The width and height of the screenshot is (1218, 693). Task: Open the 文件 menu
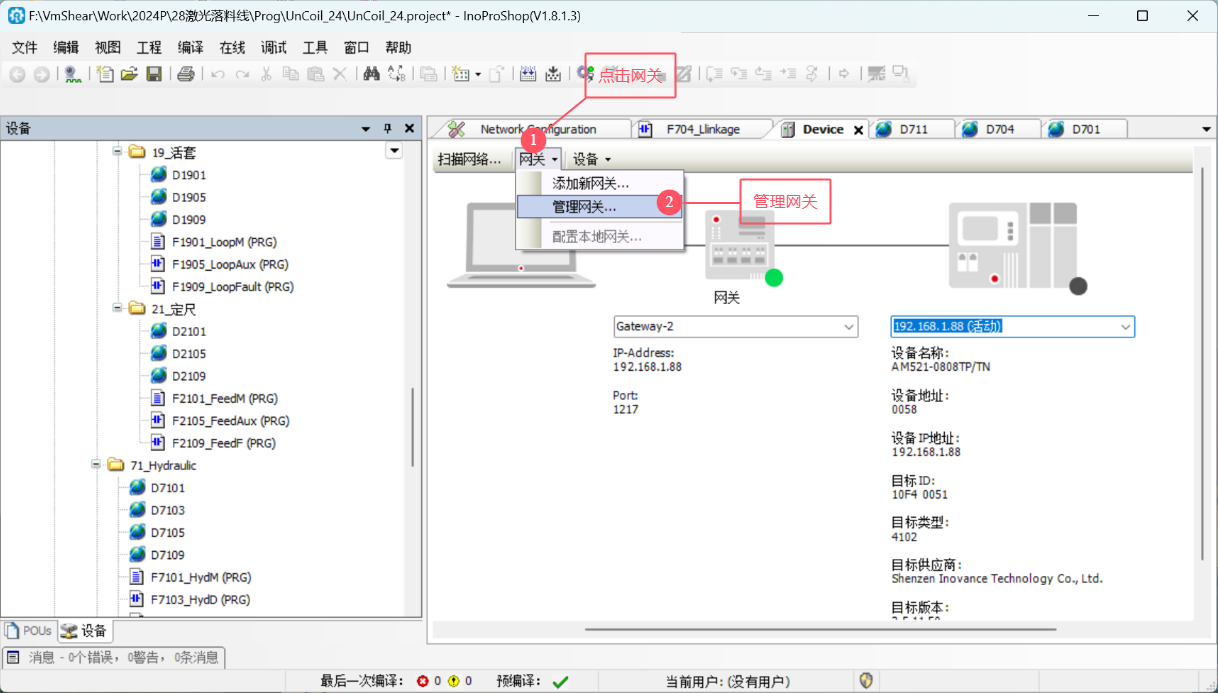(24, 47)
